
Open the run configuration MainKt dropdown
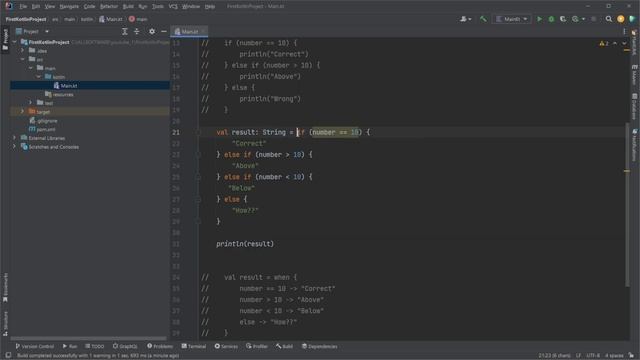pos(511,19)
